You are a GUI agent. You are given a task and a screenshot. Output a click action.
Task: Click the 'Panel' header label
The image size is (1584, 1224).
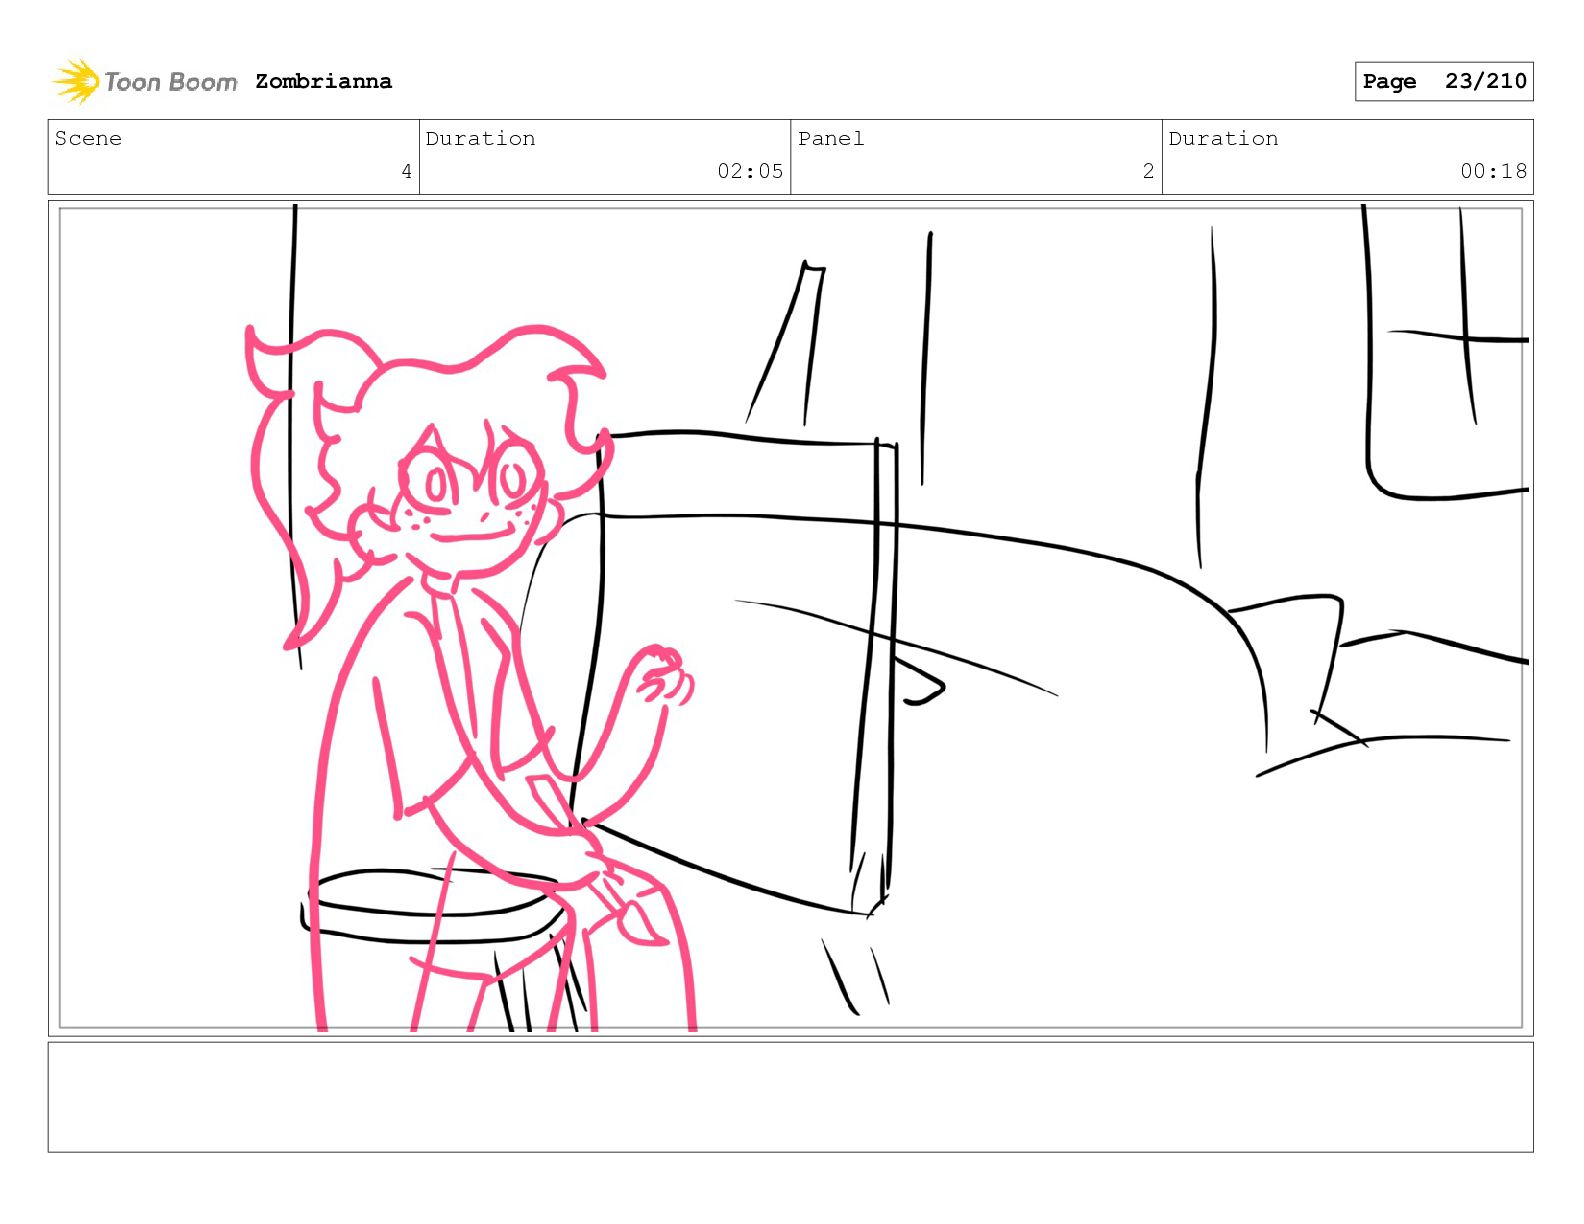click(x=831, y=138)
